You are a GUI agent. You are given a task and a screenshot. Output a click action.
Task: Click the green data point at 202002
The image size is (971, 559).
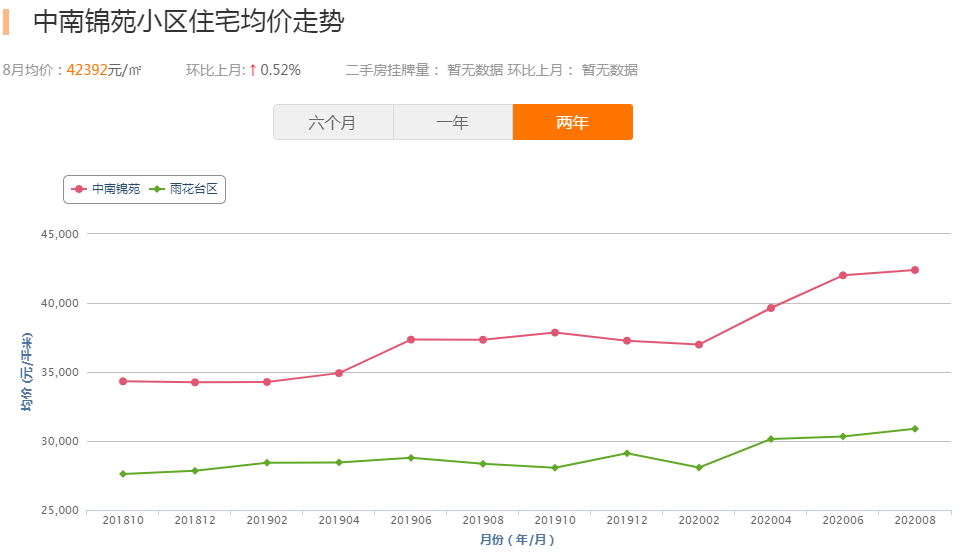[x=699, y=468]
